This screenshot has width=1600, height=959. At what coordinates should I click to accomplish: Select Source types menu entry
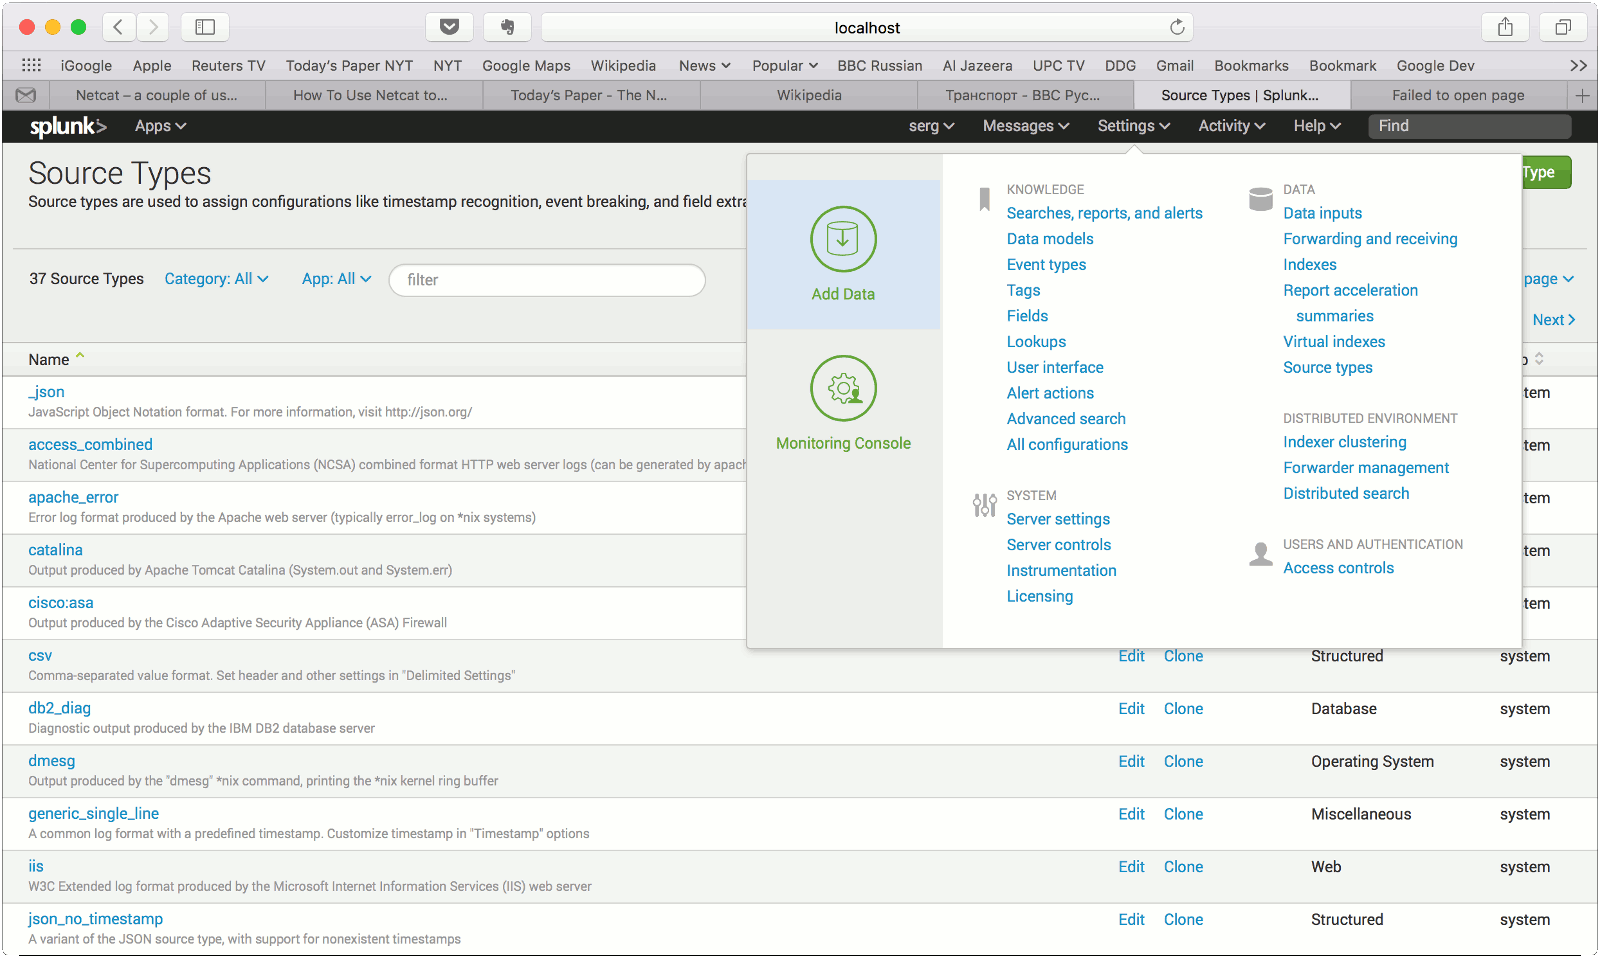point(1327,368)
